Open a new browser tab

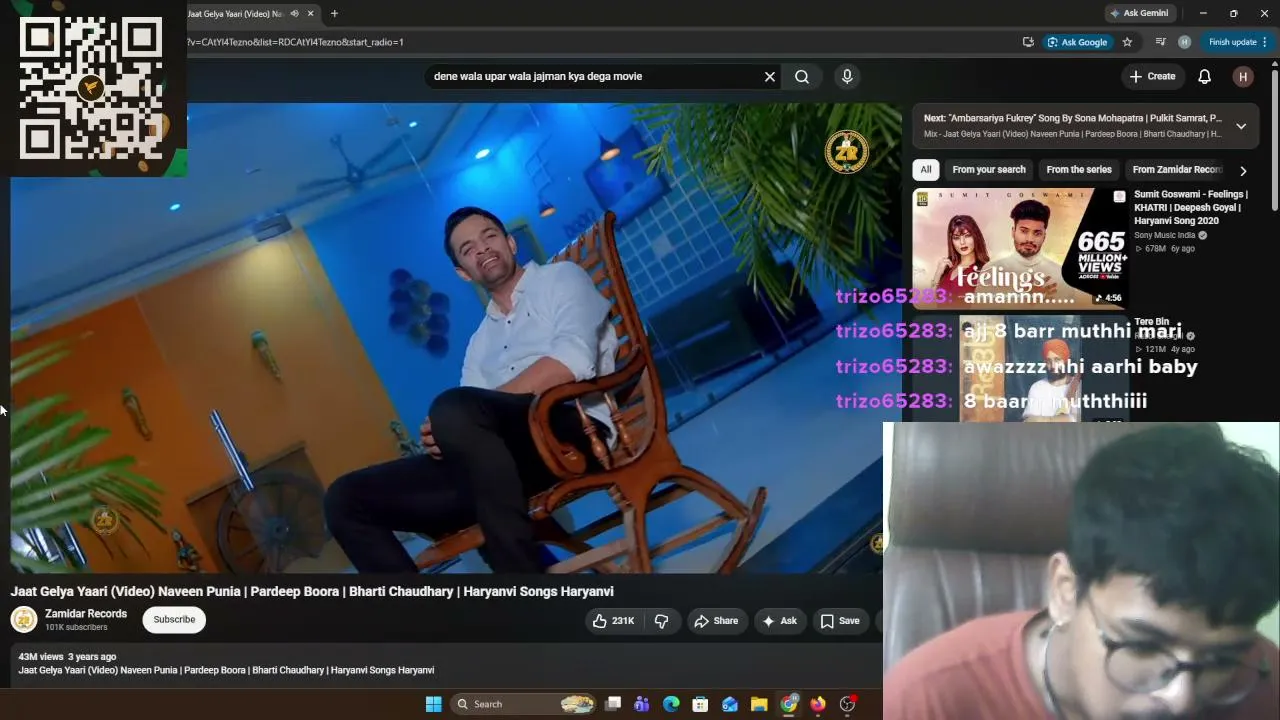(x=334, y=14)
